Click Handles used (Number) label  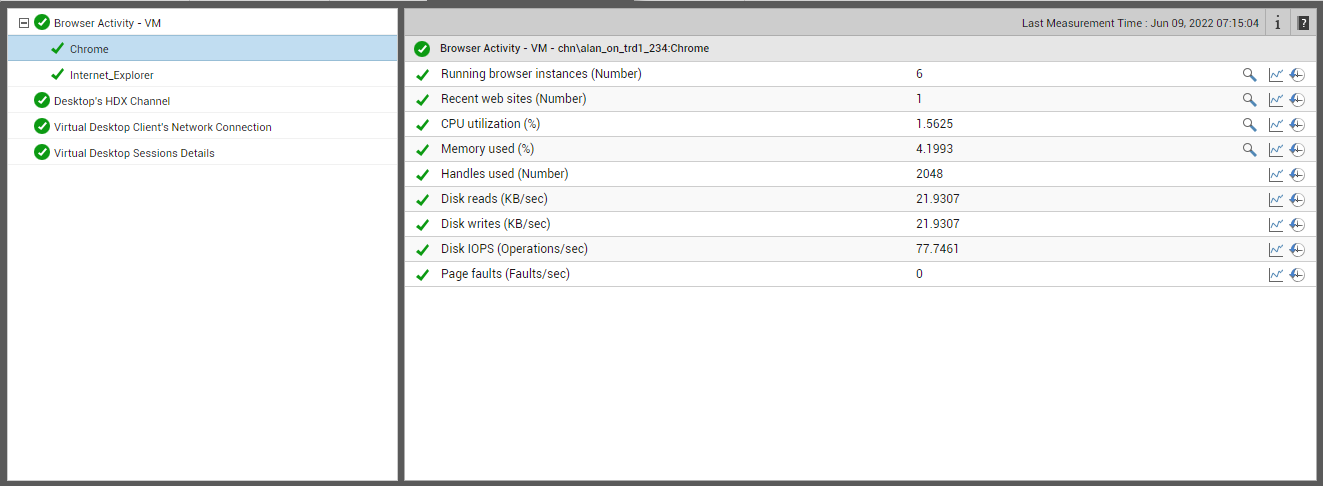click(505, 174)
